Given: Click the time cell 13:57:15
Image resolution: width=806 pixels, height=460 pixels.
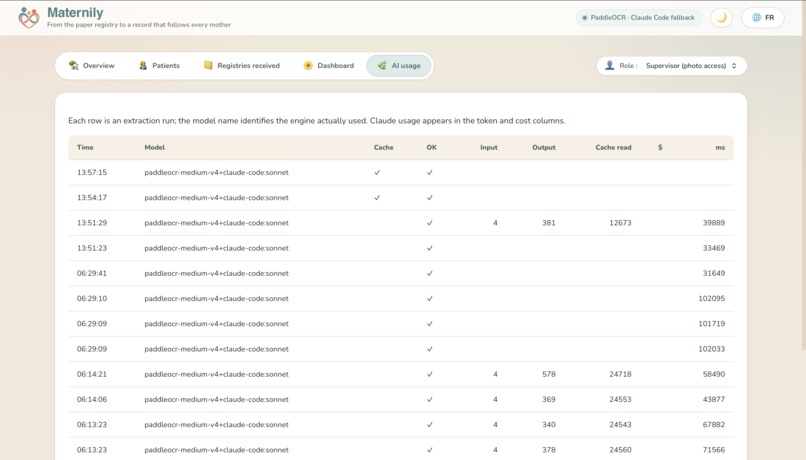Looking at the screenshot, I should (92, 173).
